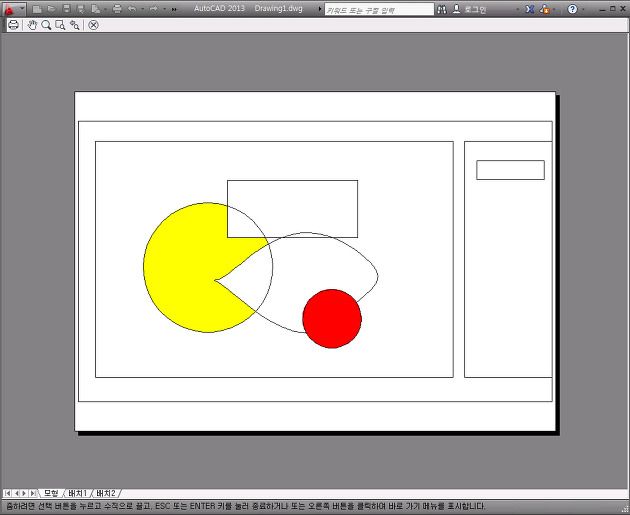Expand the application menu arrow
The width and height of the screenshot is (630, 515).
(22, 8)
